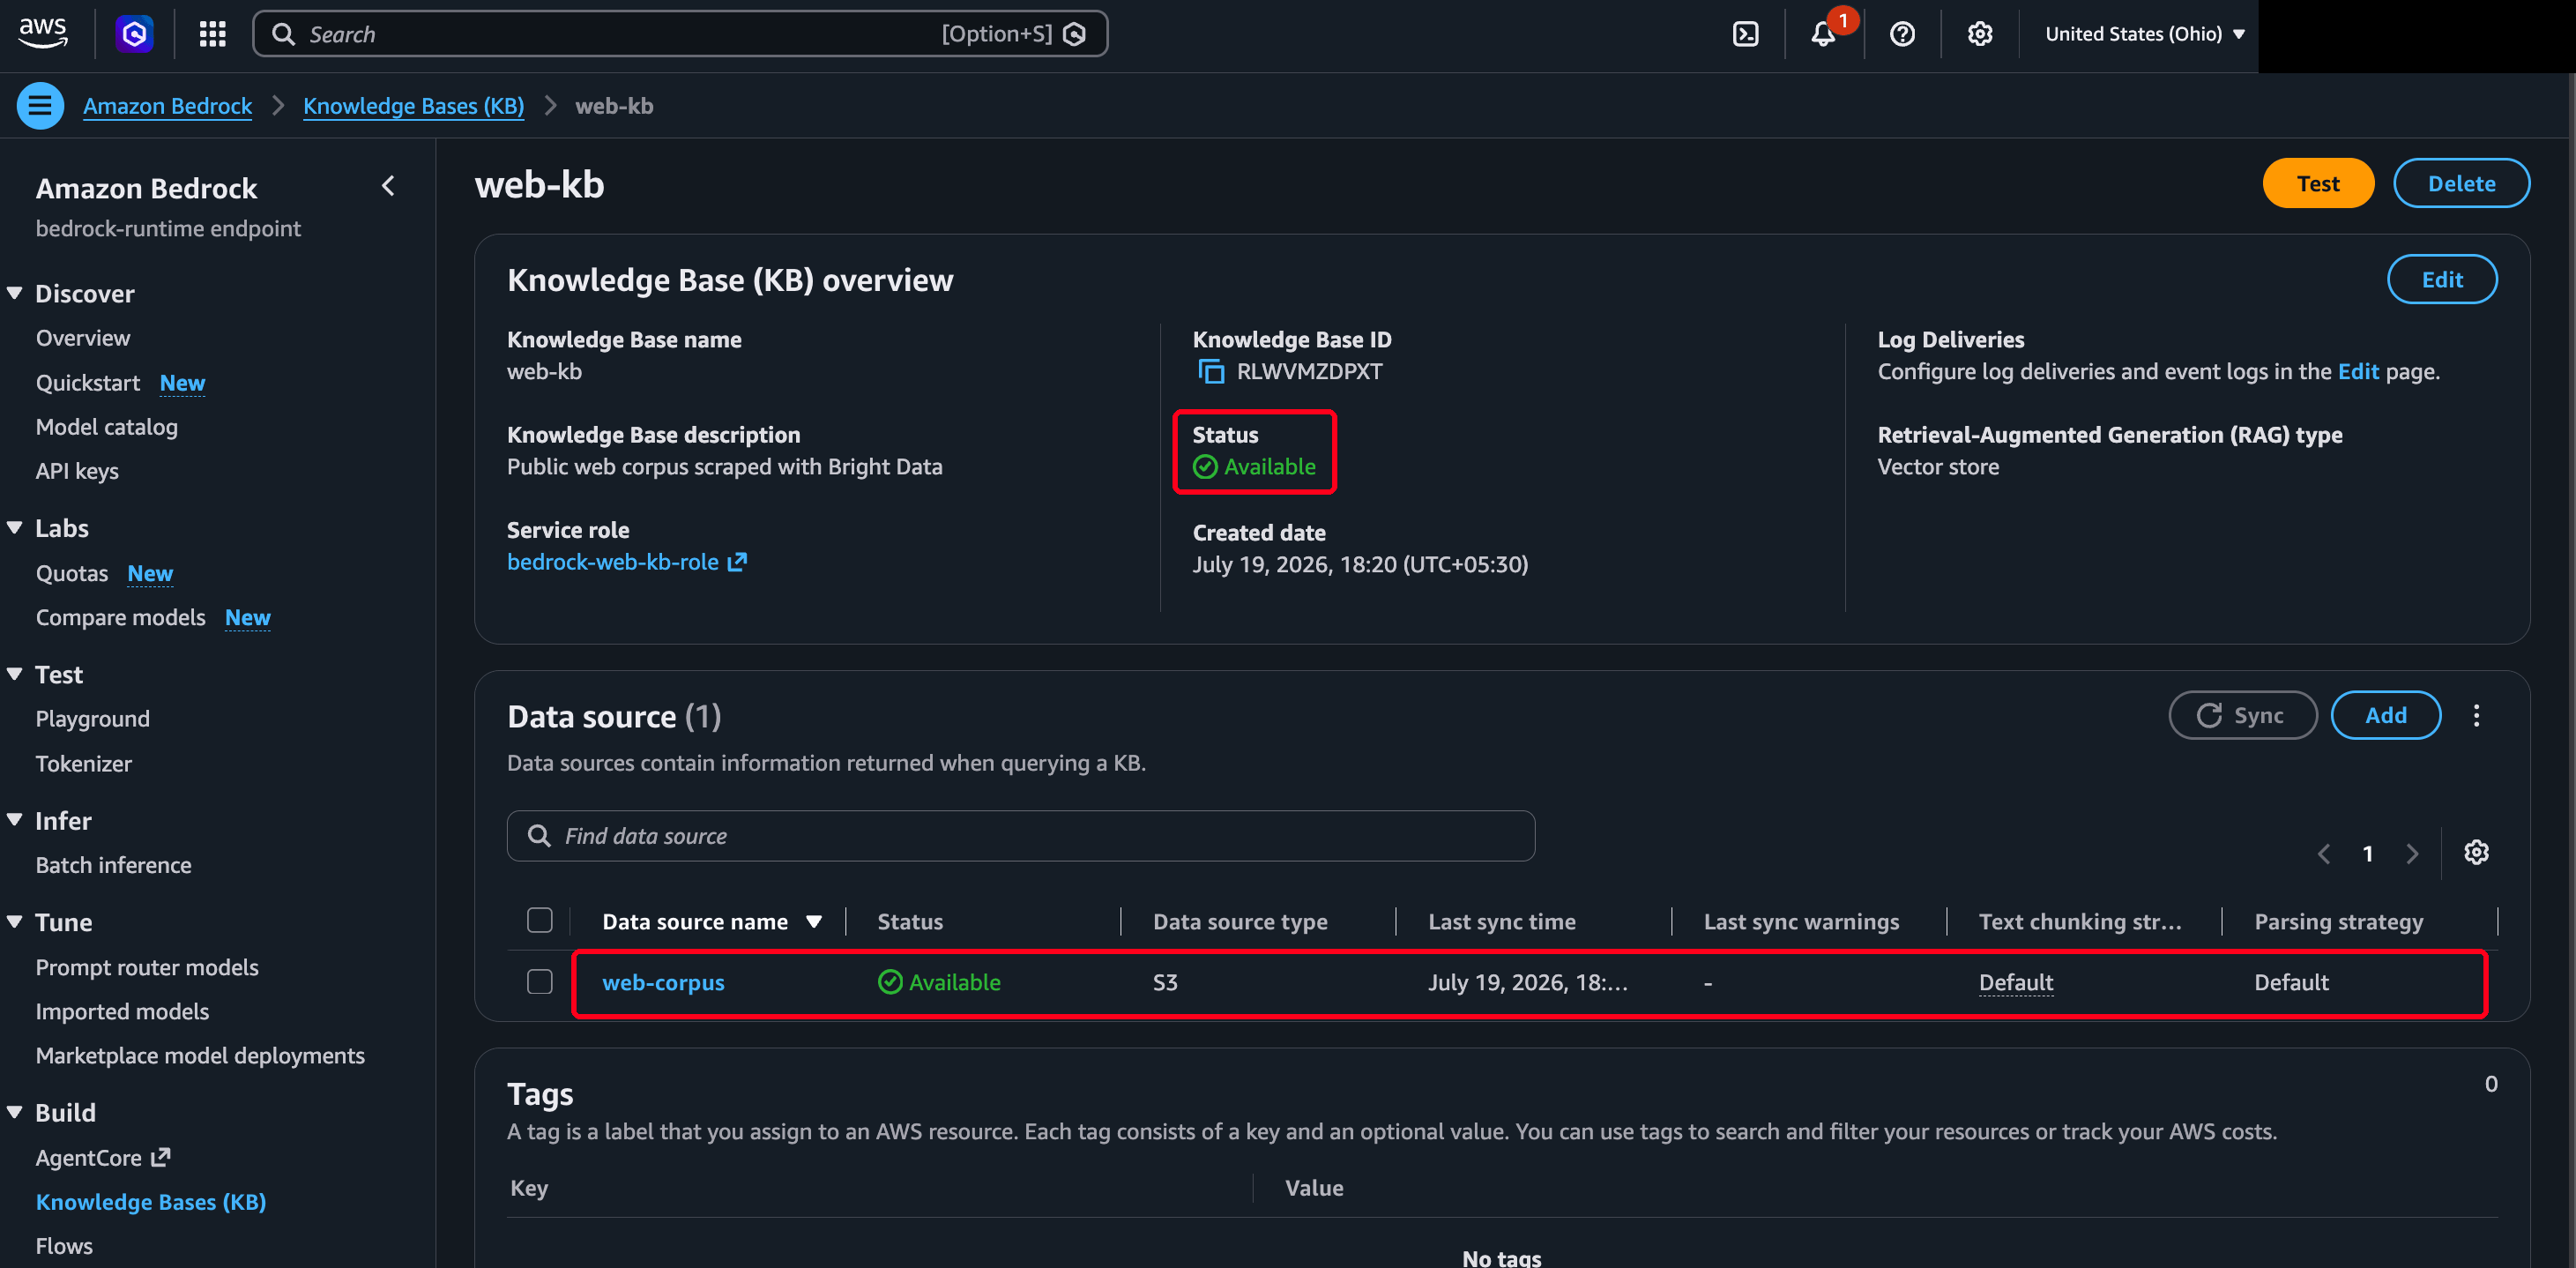Open the web-corpus data source link

click(x=663, y=982)
